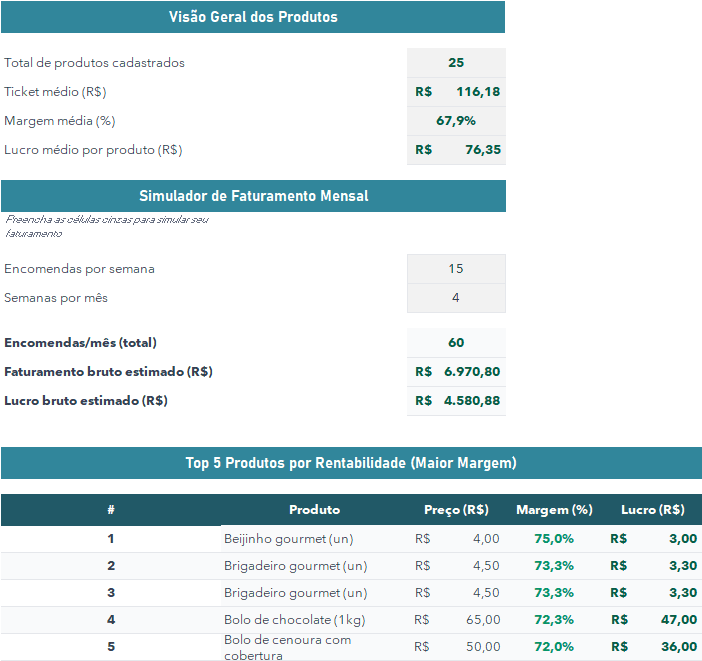Image resolution: width=702 pixels, height=661 pixels.
Task: Click the 'Semanas por mês' label
Action: click(x=56, y=298)
